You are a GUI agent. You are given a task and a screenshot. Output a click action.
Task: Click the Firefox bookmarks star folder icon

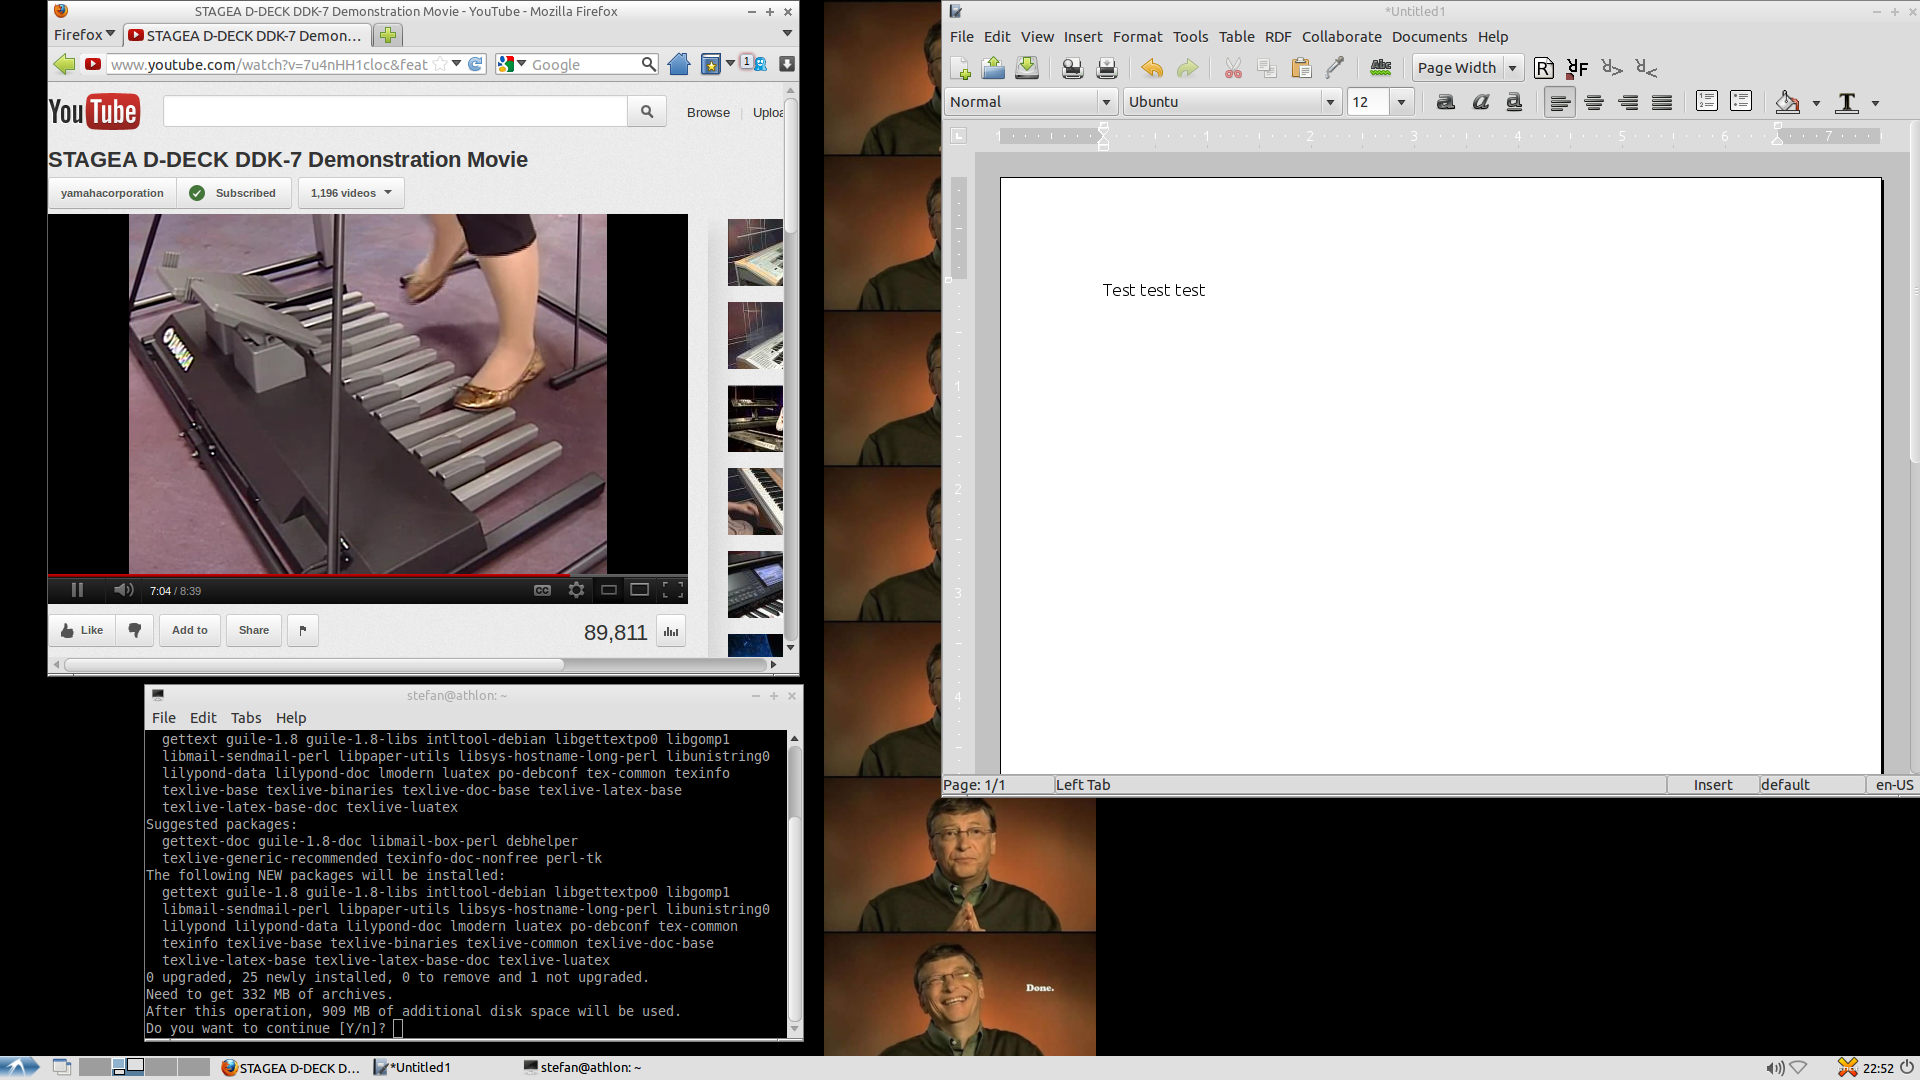tap(711, 64)
